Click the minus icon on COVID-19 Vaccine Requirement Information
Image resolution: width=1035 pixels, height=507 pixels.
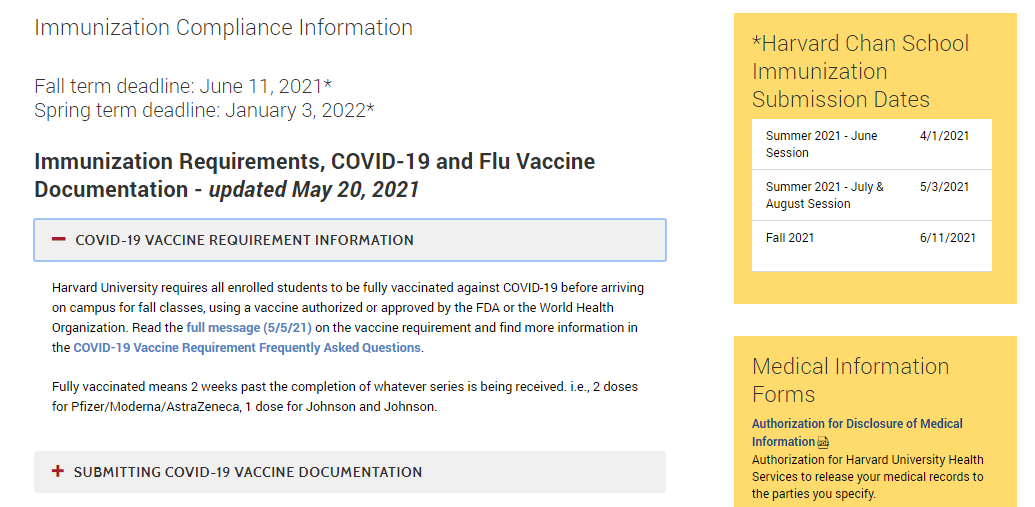point(59,240)
